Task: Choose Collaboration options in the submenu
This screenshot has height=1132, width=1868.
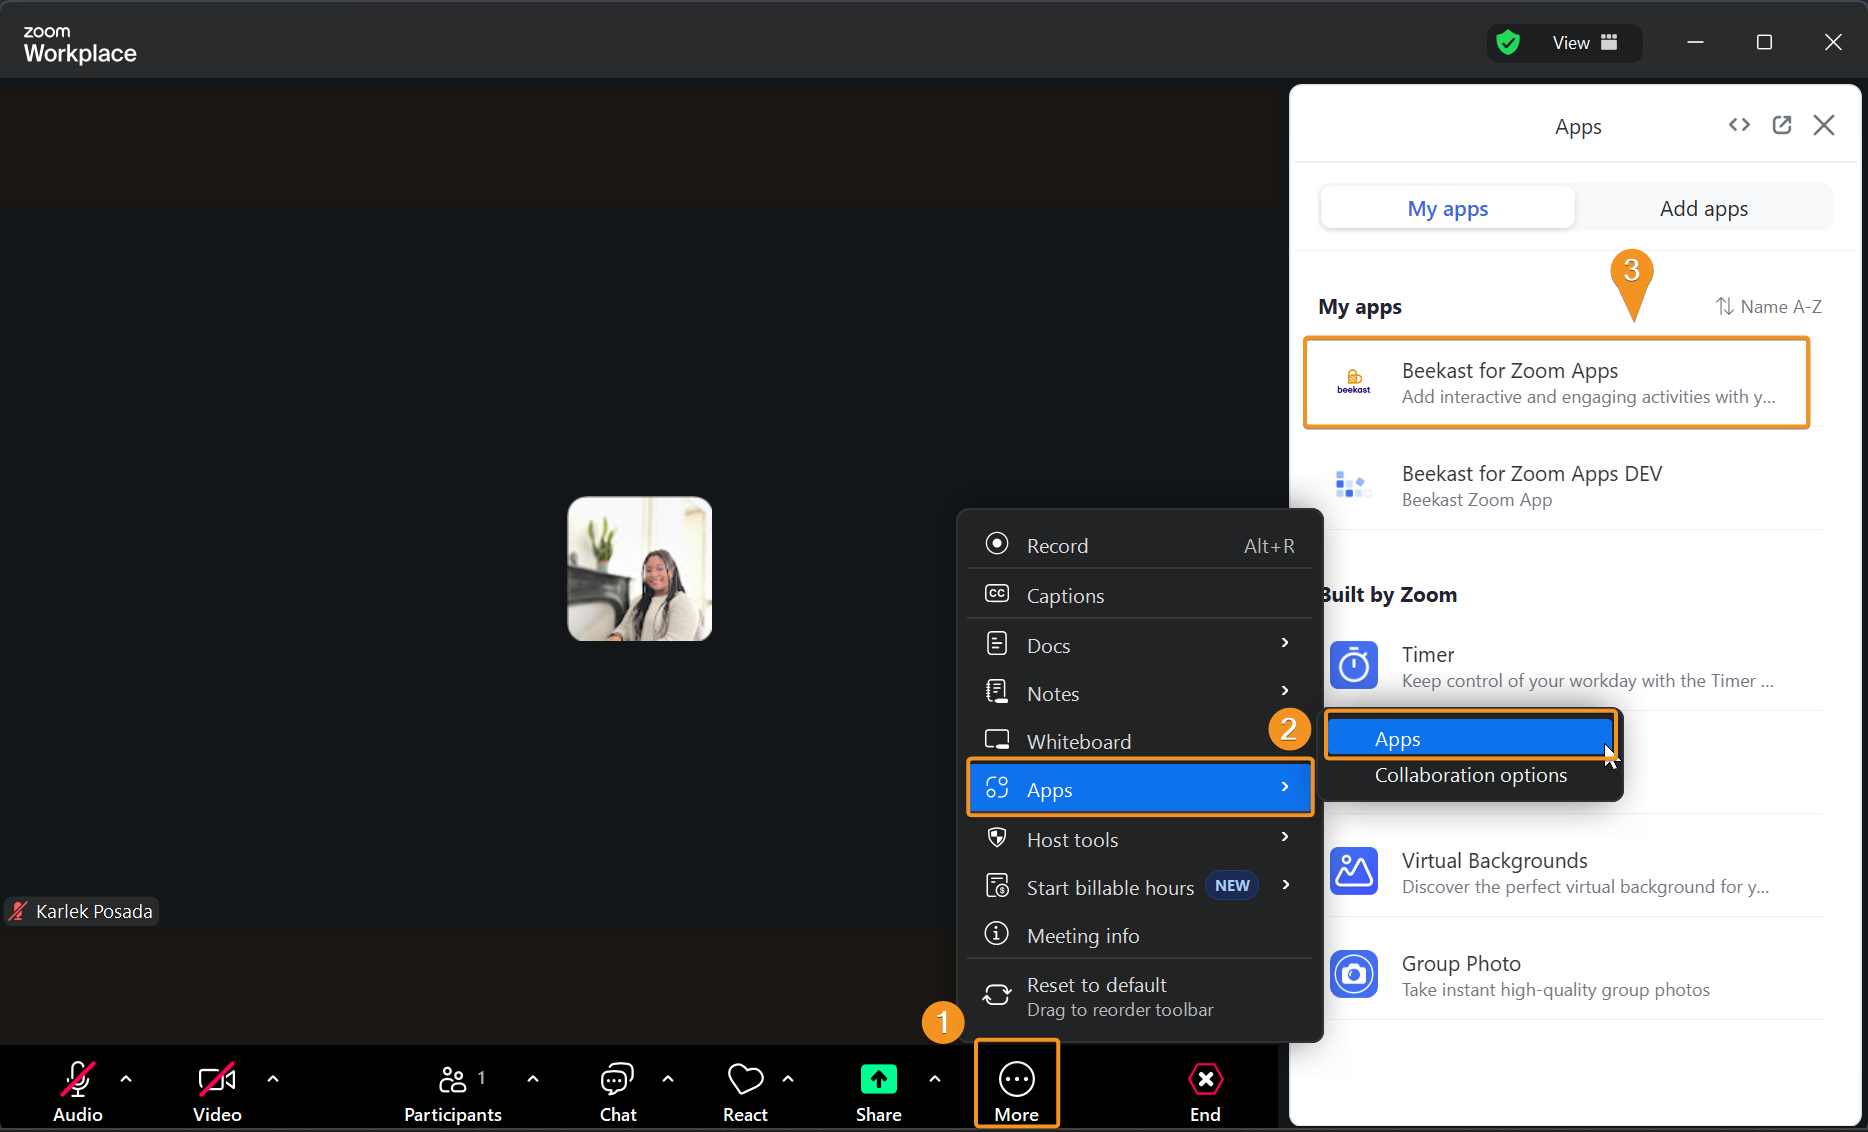Action: (x=1470, y=776)
